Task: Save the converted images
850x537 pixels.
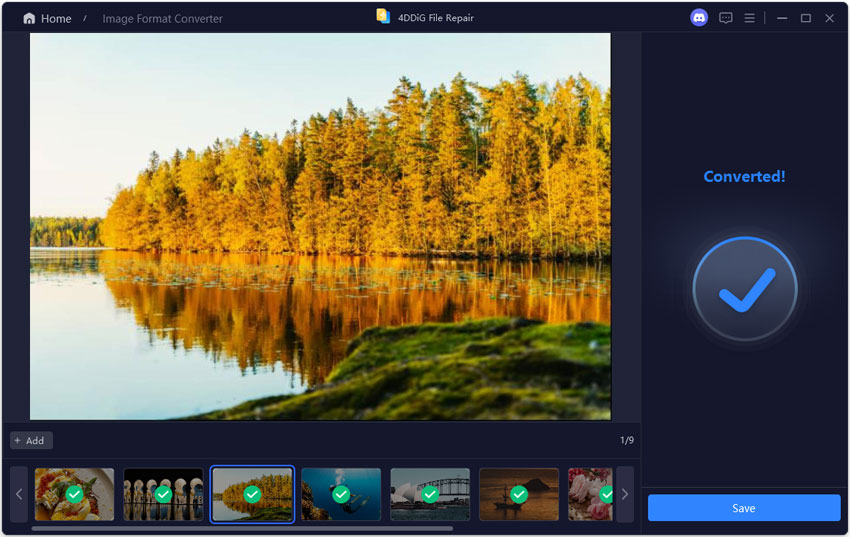Action: (744, 508)
